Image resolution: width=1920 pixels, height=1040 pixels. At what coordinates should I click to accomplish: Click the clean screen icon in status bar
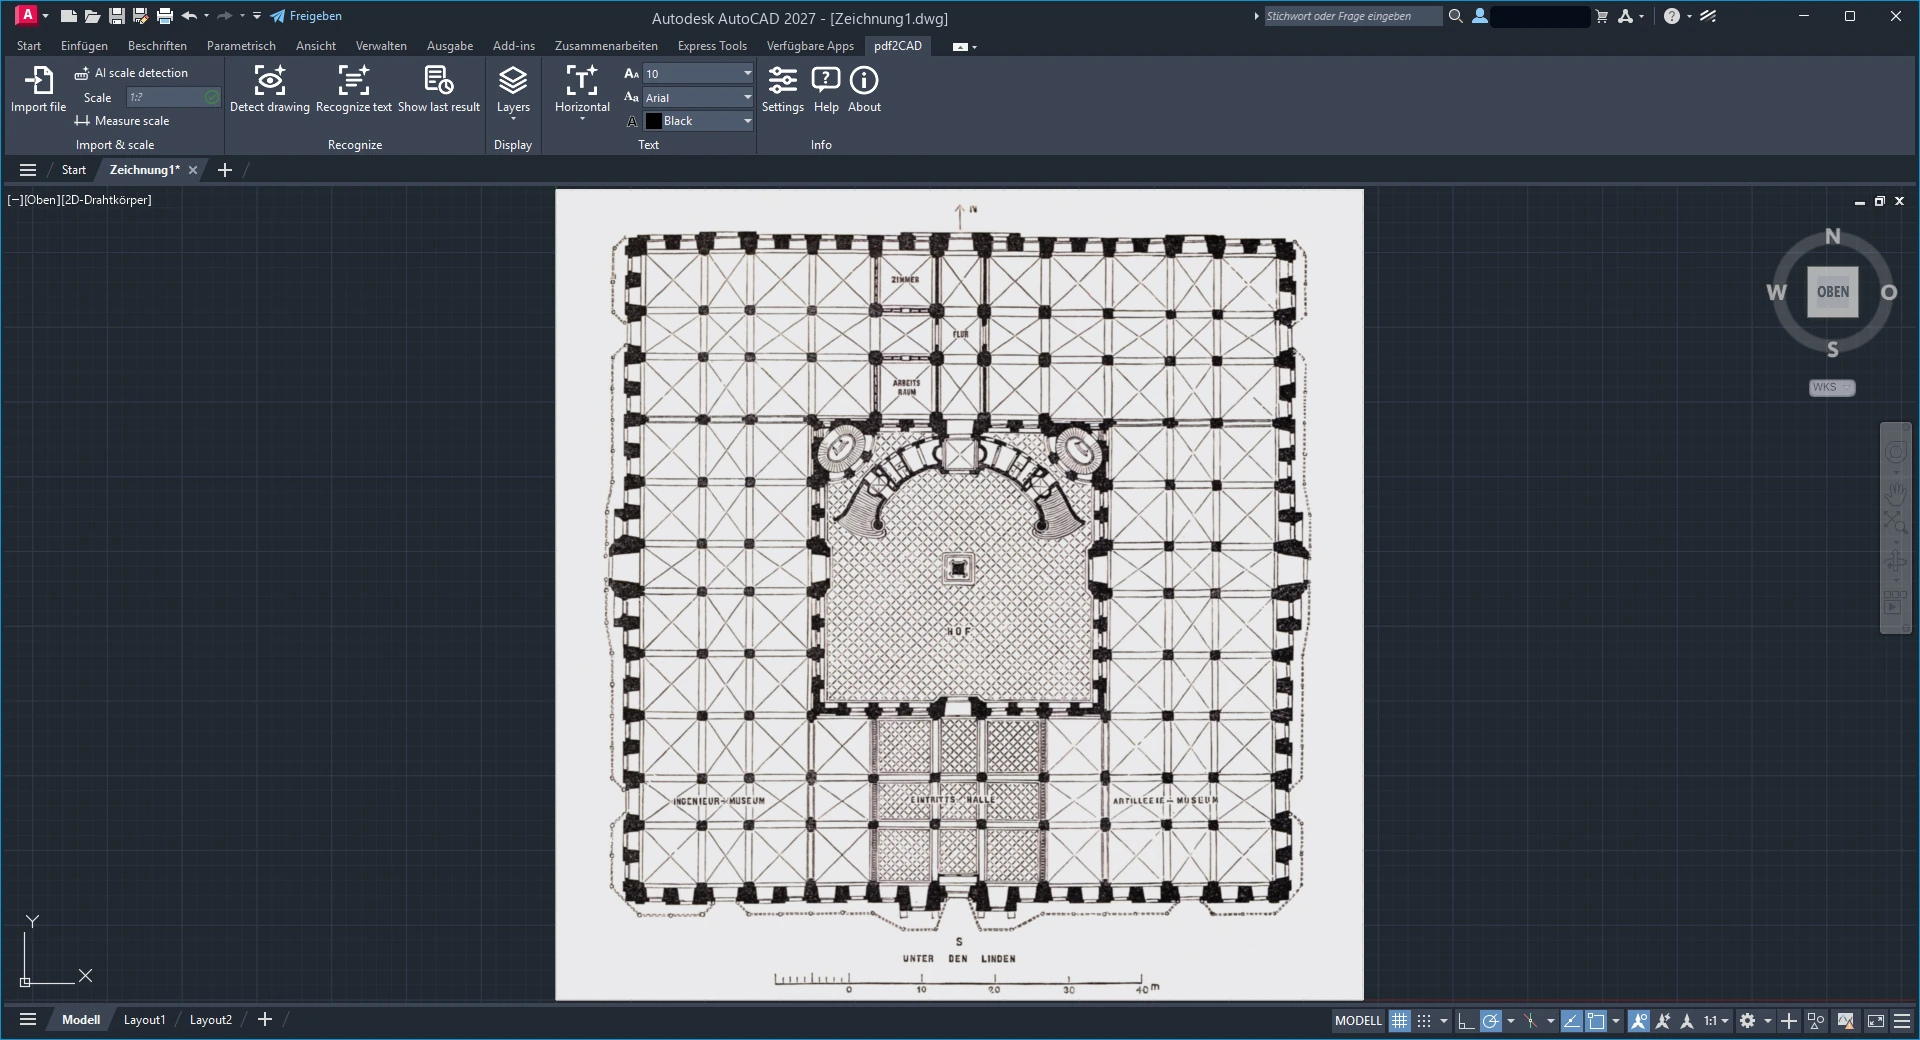[1876, 1021]
